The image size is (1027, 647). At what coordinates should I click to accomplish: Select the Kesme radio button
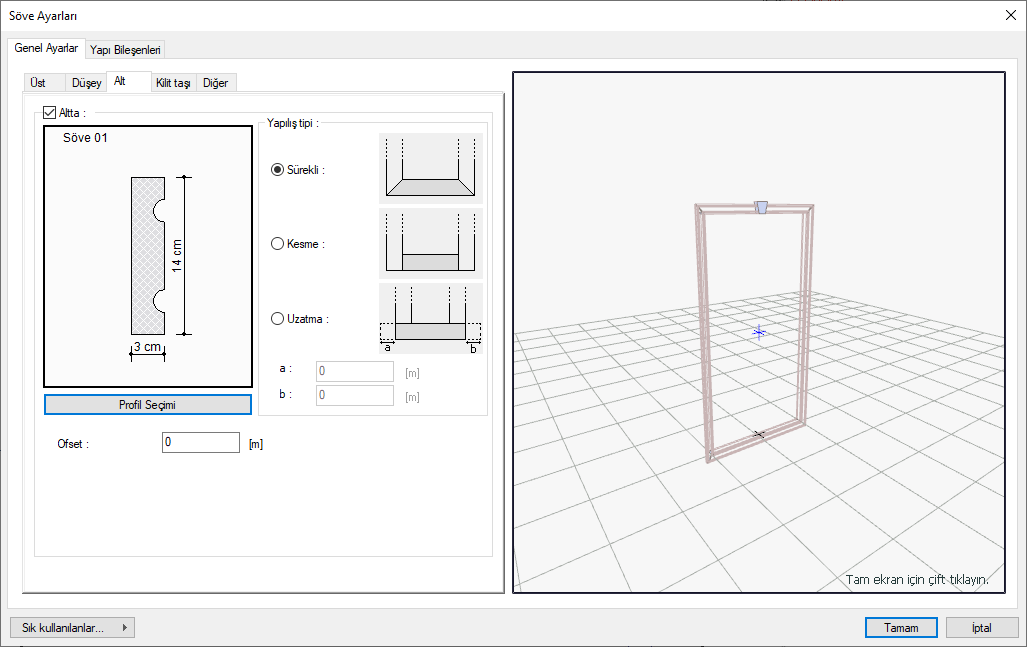click(x=278, y=243)
